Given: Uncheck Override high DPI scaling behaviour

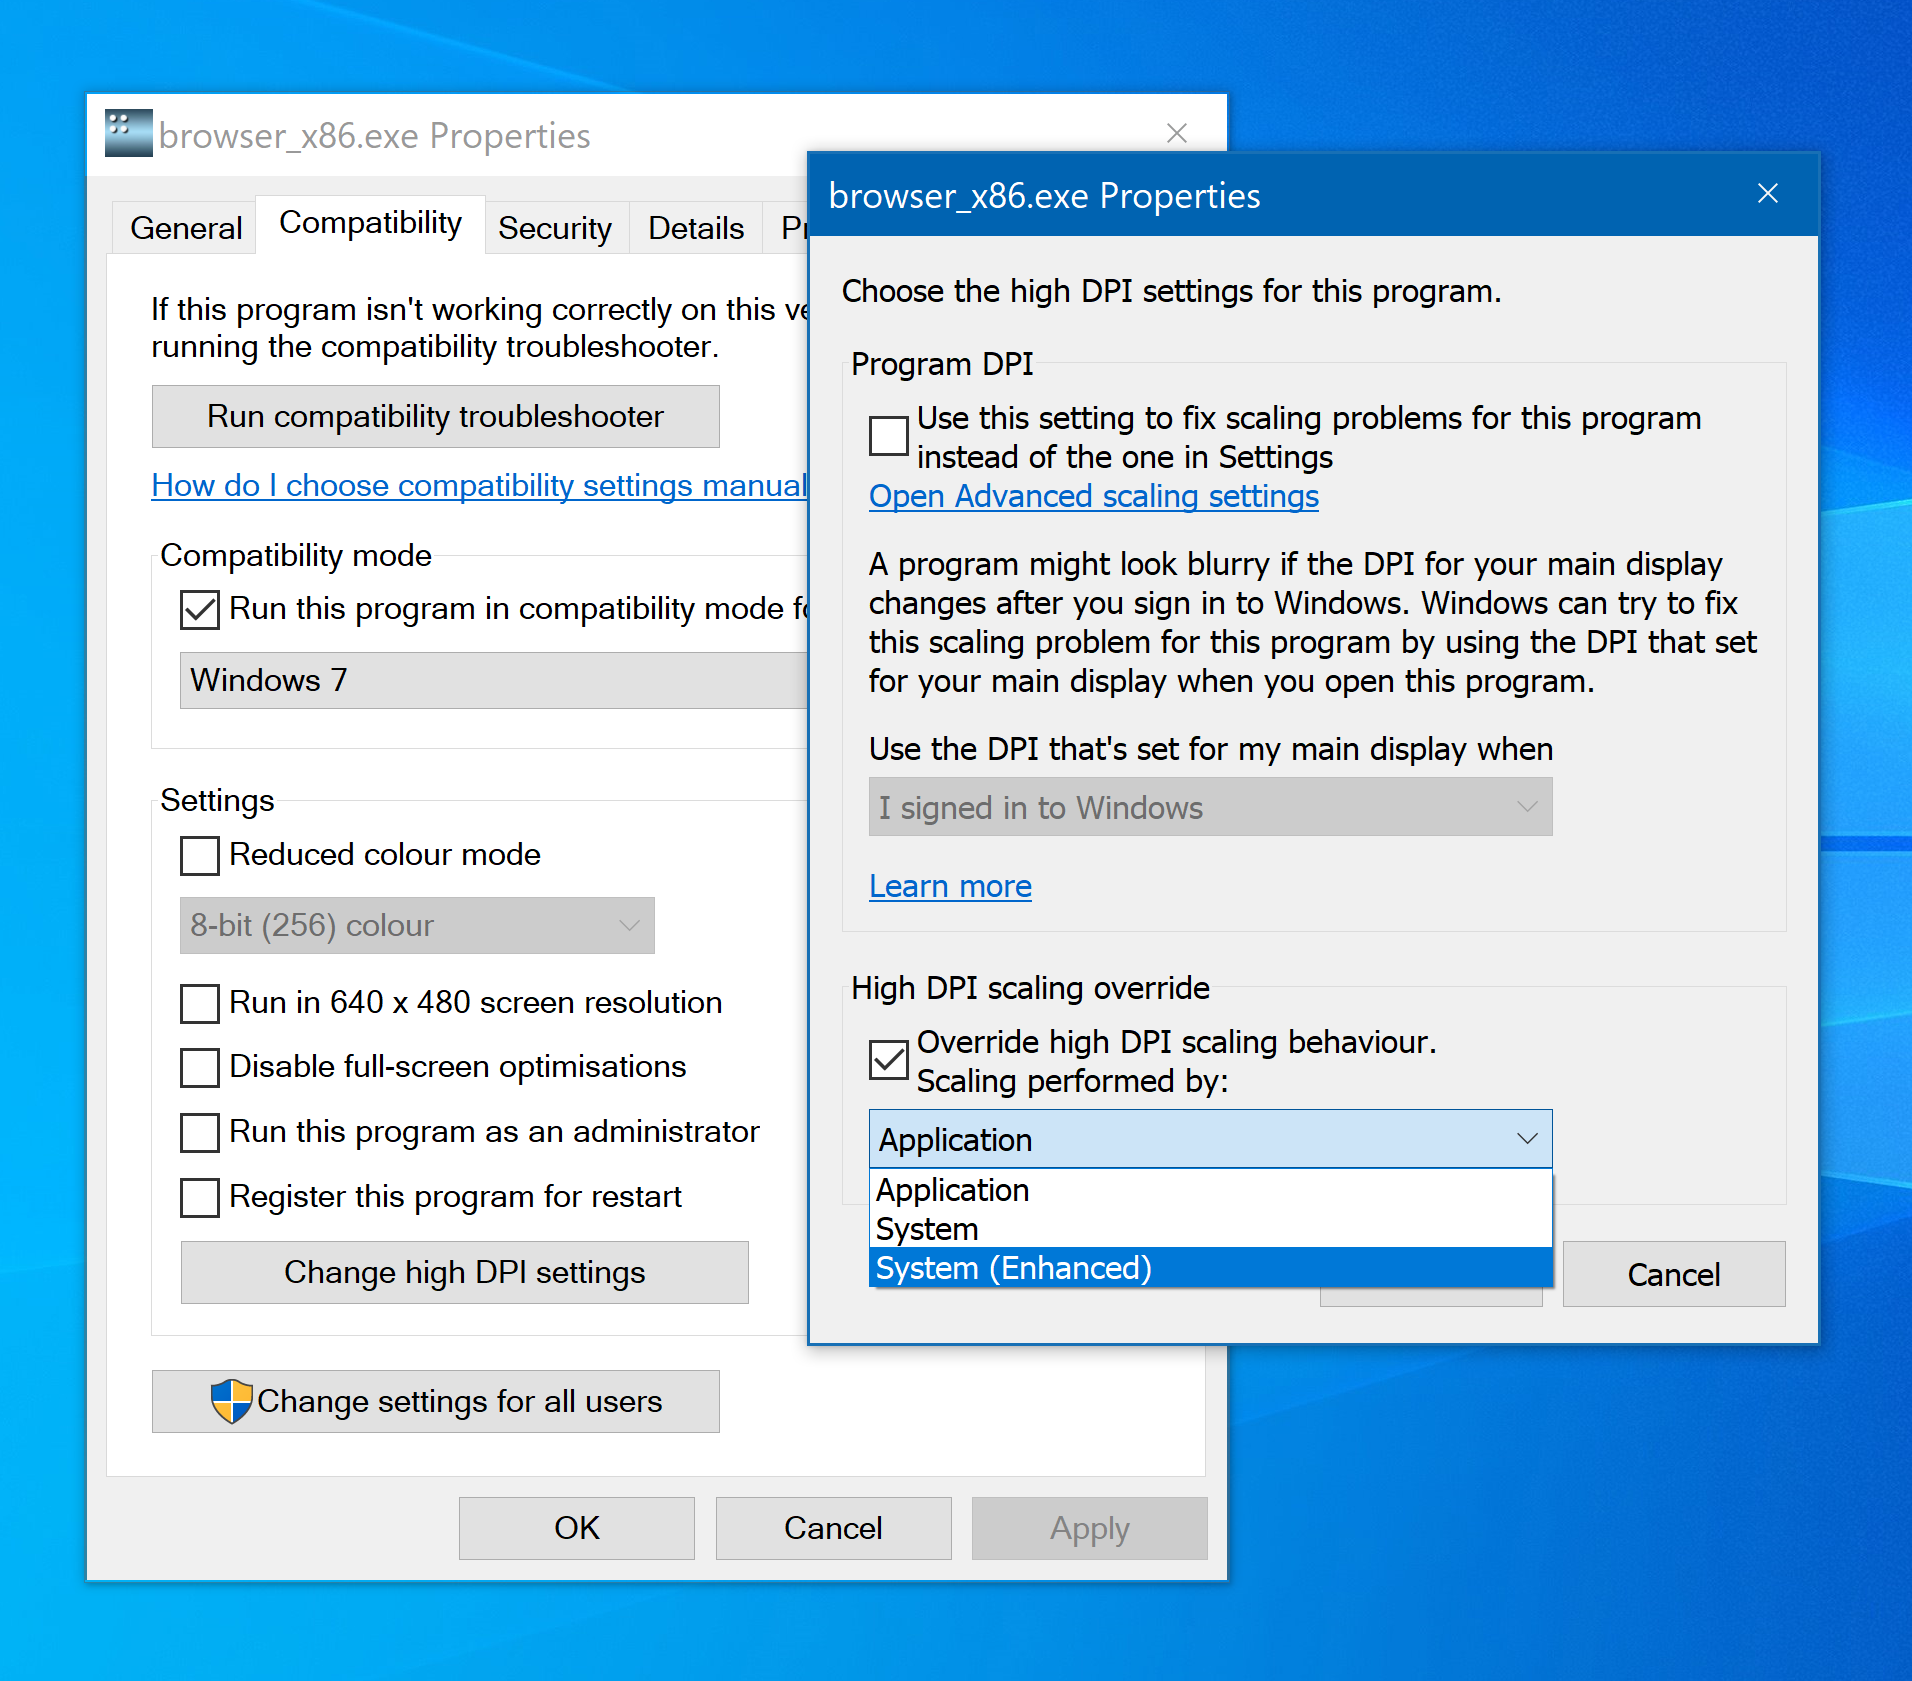Looking at the screenshot, I should (x=888, y=1060).
